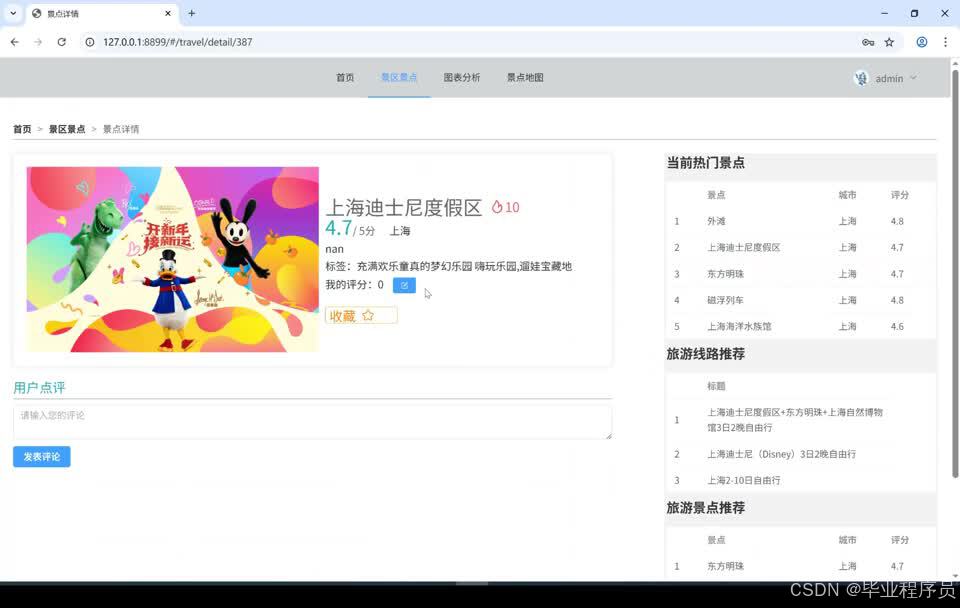Click the 旅游景点推荐 panel heading
960x608 pixels.
pos(705,508)
